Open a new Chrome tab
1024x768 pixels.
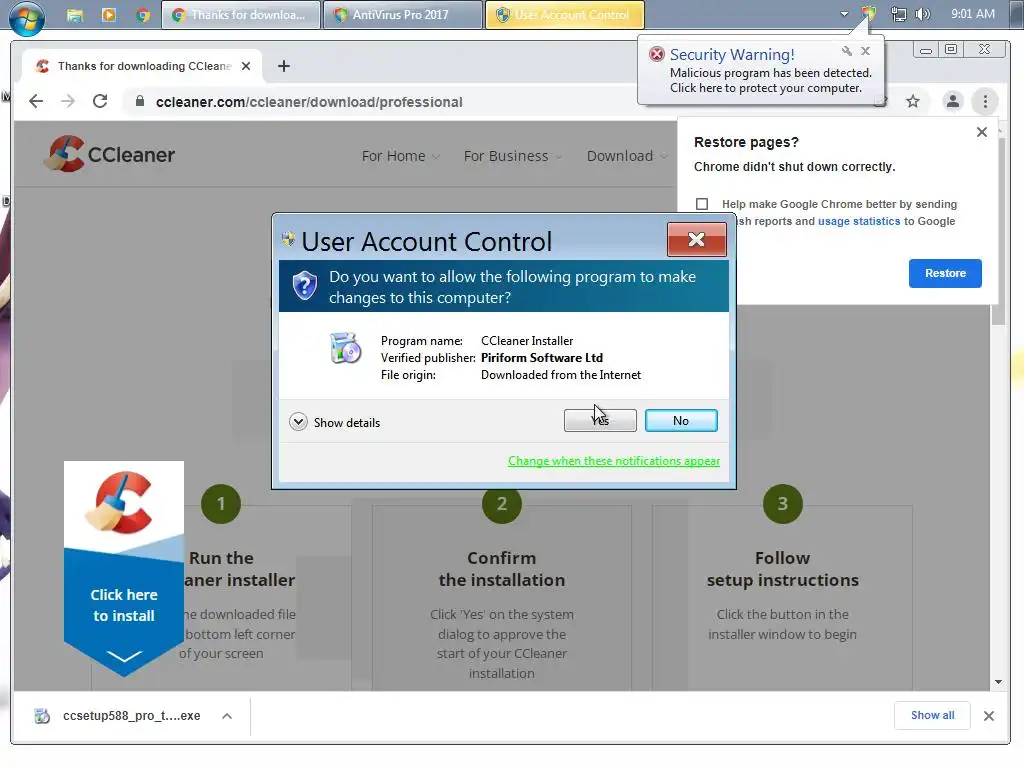click(283, 66)
